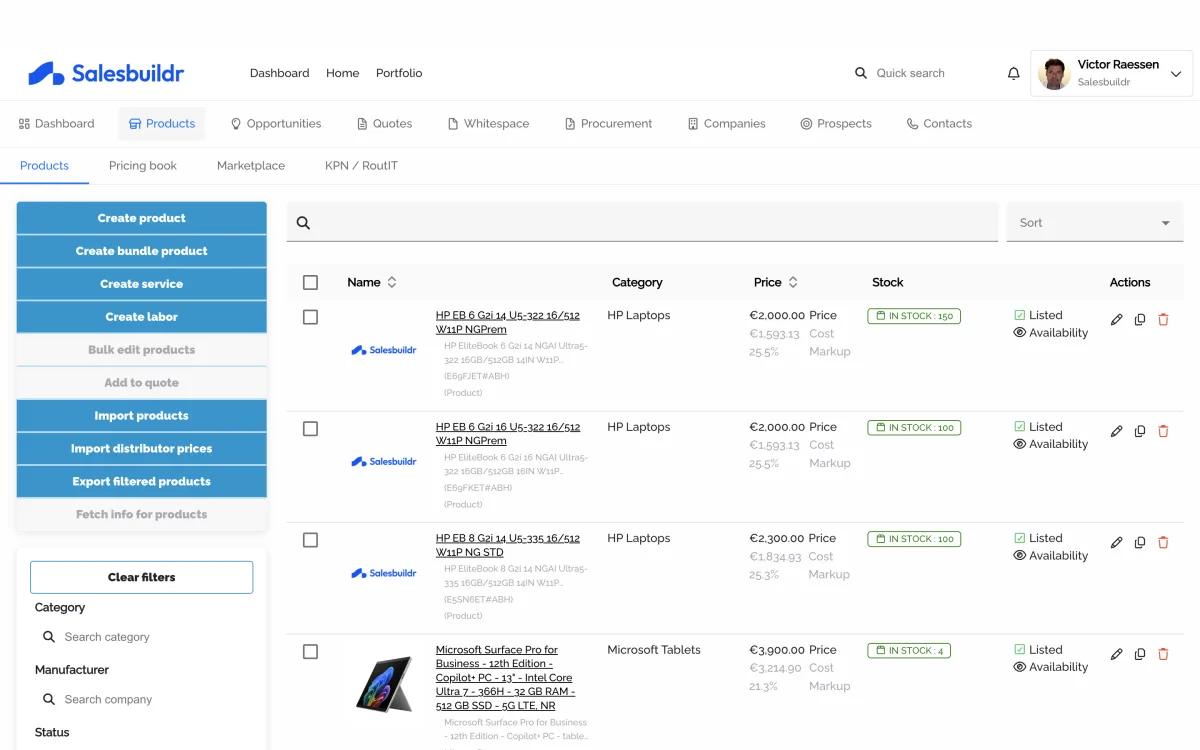Check the HP EB 8 G2i 14 row checkbox
This screenshot has width=1200, height=750.
(310, 540)
